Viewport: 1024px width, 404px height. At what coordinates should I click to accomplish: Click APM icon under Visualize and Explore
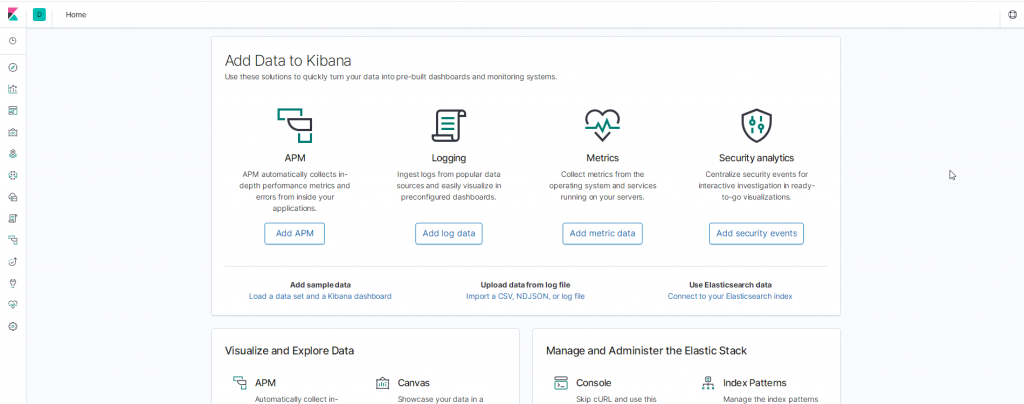point(240,383)
